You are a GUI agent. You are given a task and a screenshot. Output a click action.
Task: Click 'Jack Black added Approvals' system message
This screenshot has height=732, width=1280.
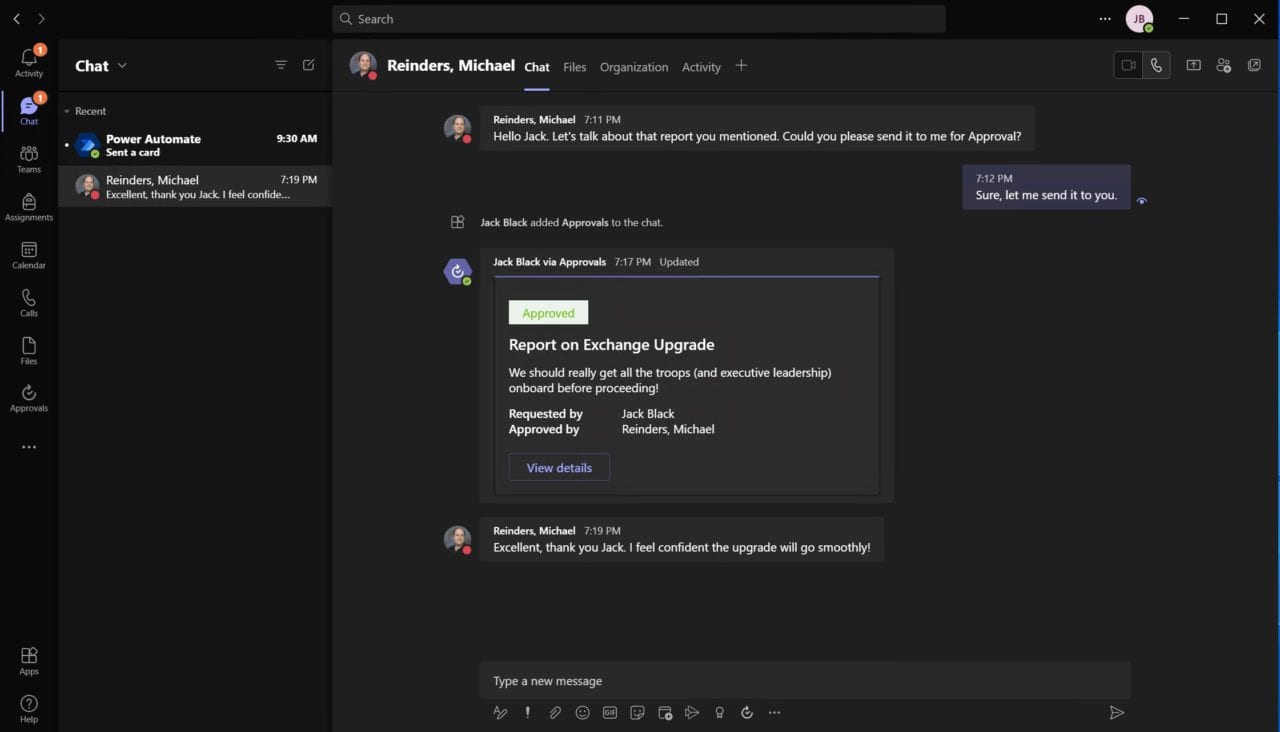pos(571,222)
